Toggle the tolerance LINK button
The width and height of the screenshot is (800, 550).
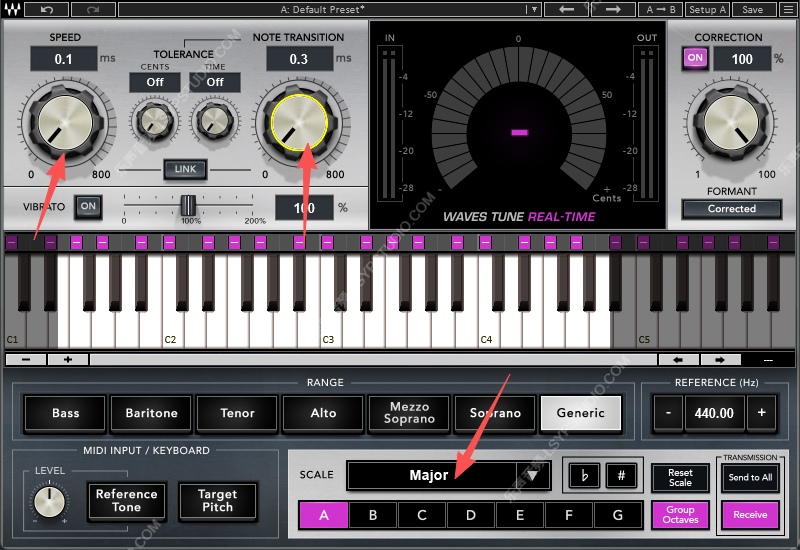coord(185,169)
